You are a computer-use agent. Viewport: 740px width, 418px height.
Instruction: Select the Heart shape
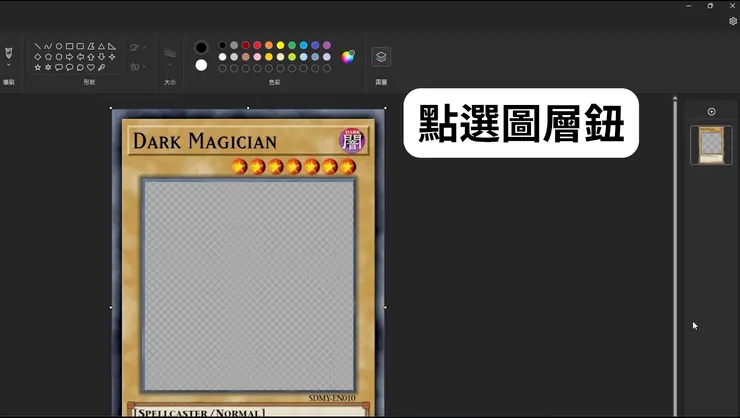pos(91,67)
